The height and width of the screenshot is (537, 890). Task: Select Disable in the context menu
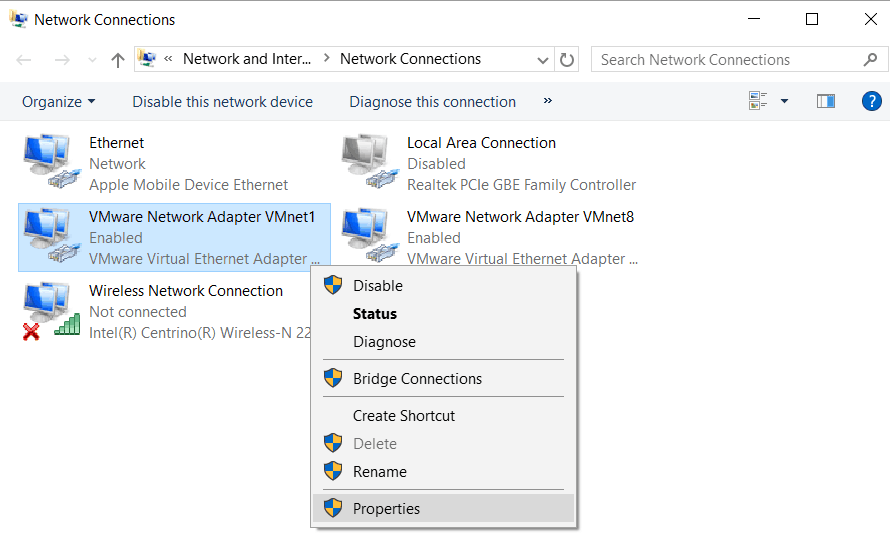[377, 286]
